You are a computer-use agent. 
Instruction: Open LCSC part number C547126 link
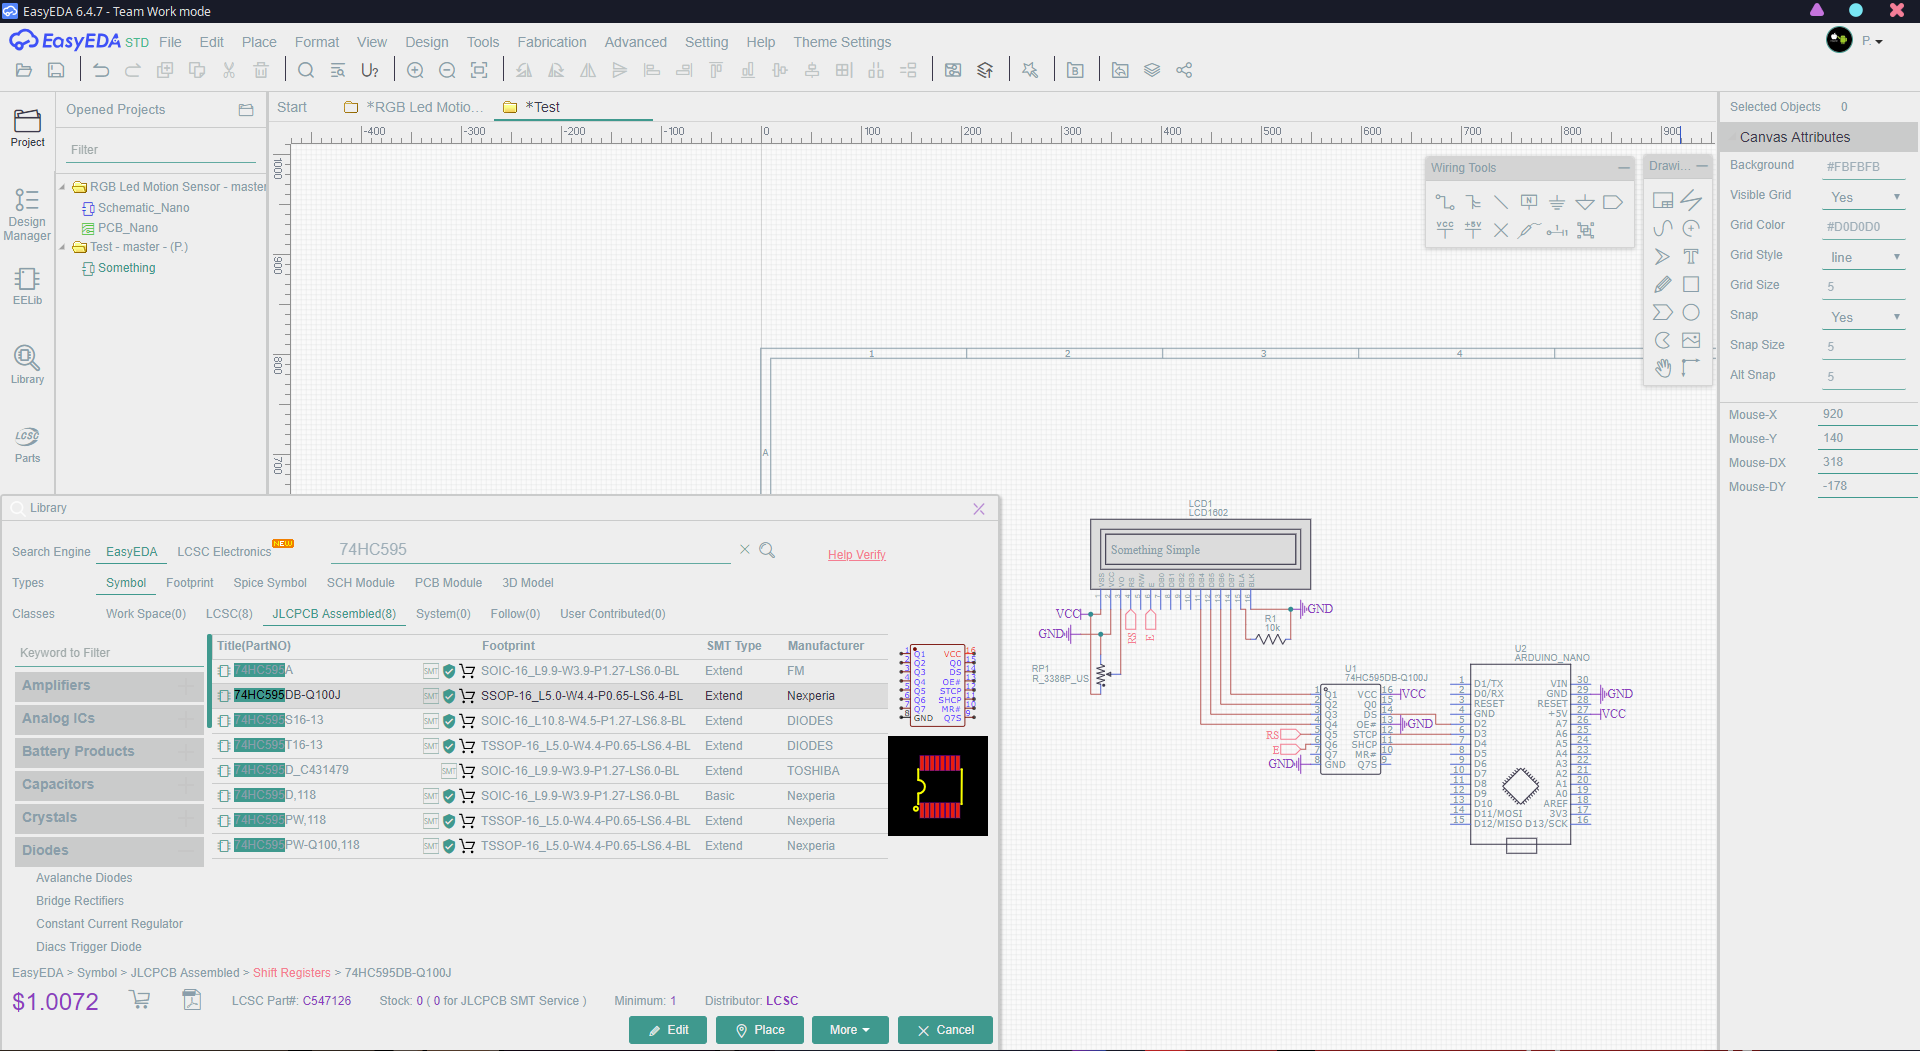(x=327, y=1001)
